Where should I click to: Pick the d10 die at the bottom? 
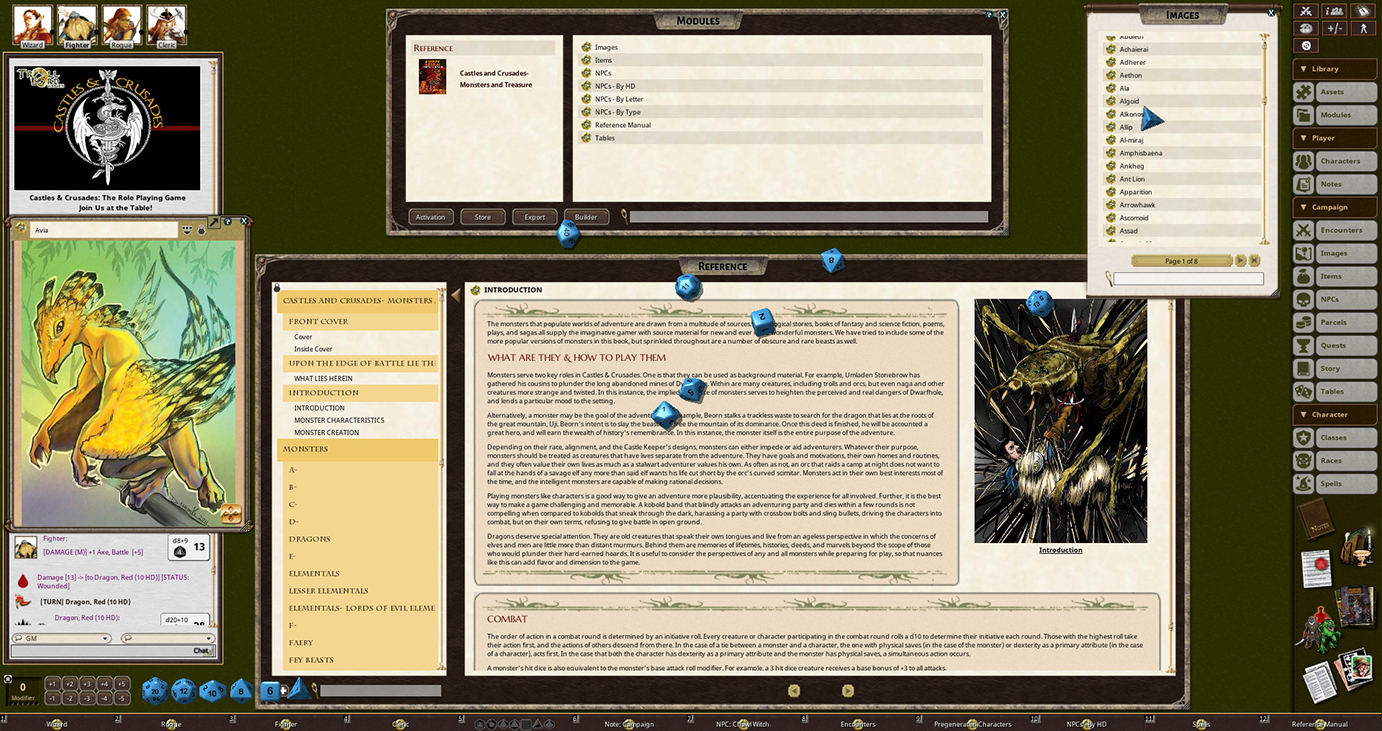pyautogui.click(x=212, y=691)
